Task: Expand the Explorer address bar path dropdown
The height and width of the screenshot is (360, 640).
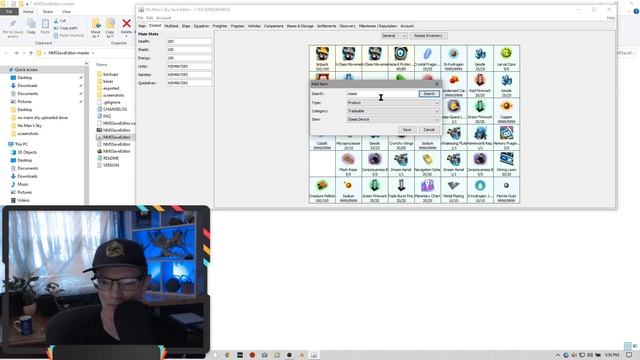Action: click(93, 53)
